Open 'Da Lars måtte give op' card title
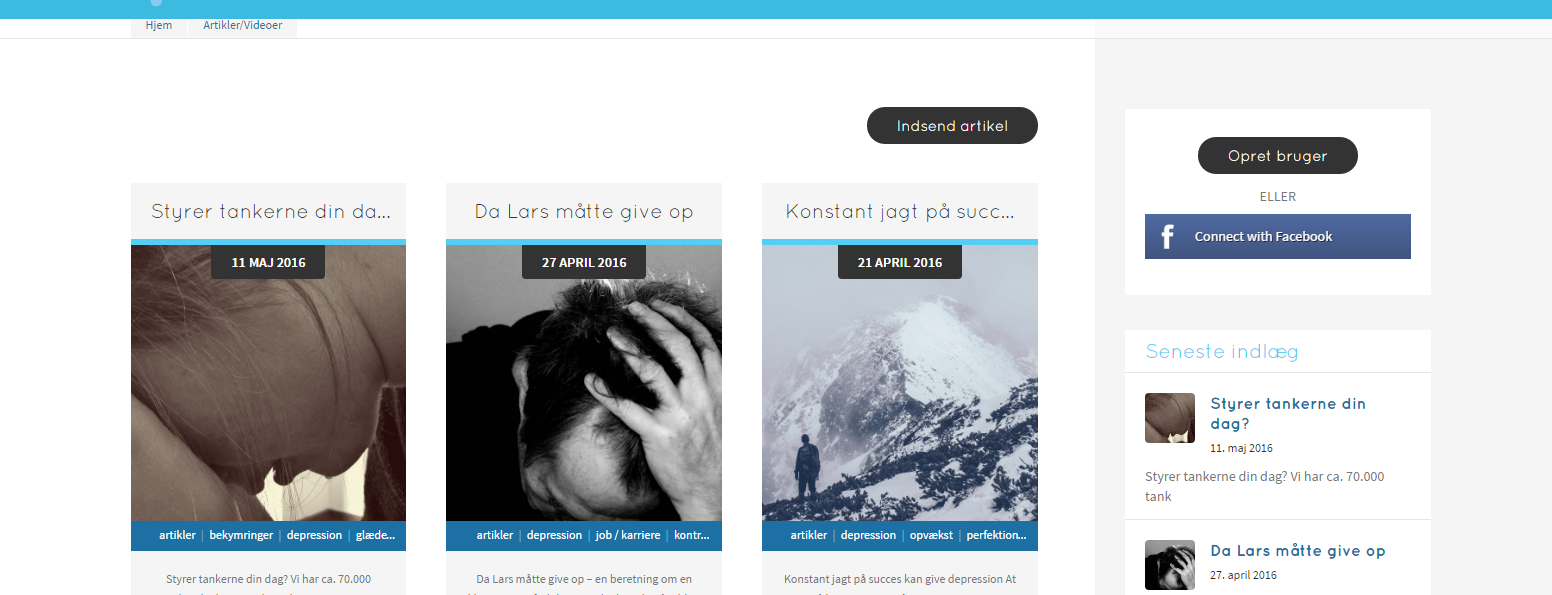The image size is (1552, 595). [584, 212]
